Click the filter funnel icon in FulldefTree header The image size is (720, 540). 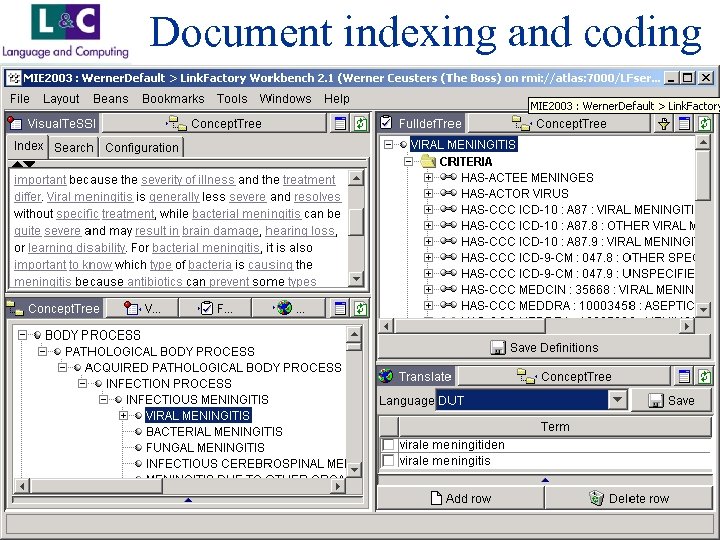click(x=664, y=124)
